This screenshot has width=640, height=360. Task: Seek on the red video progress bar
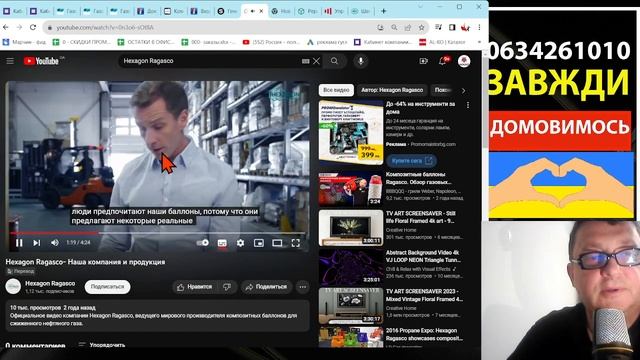(158, 233)
